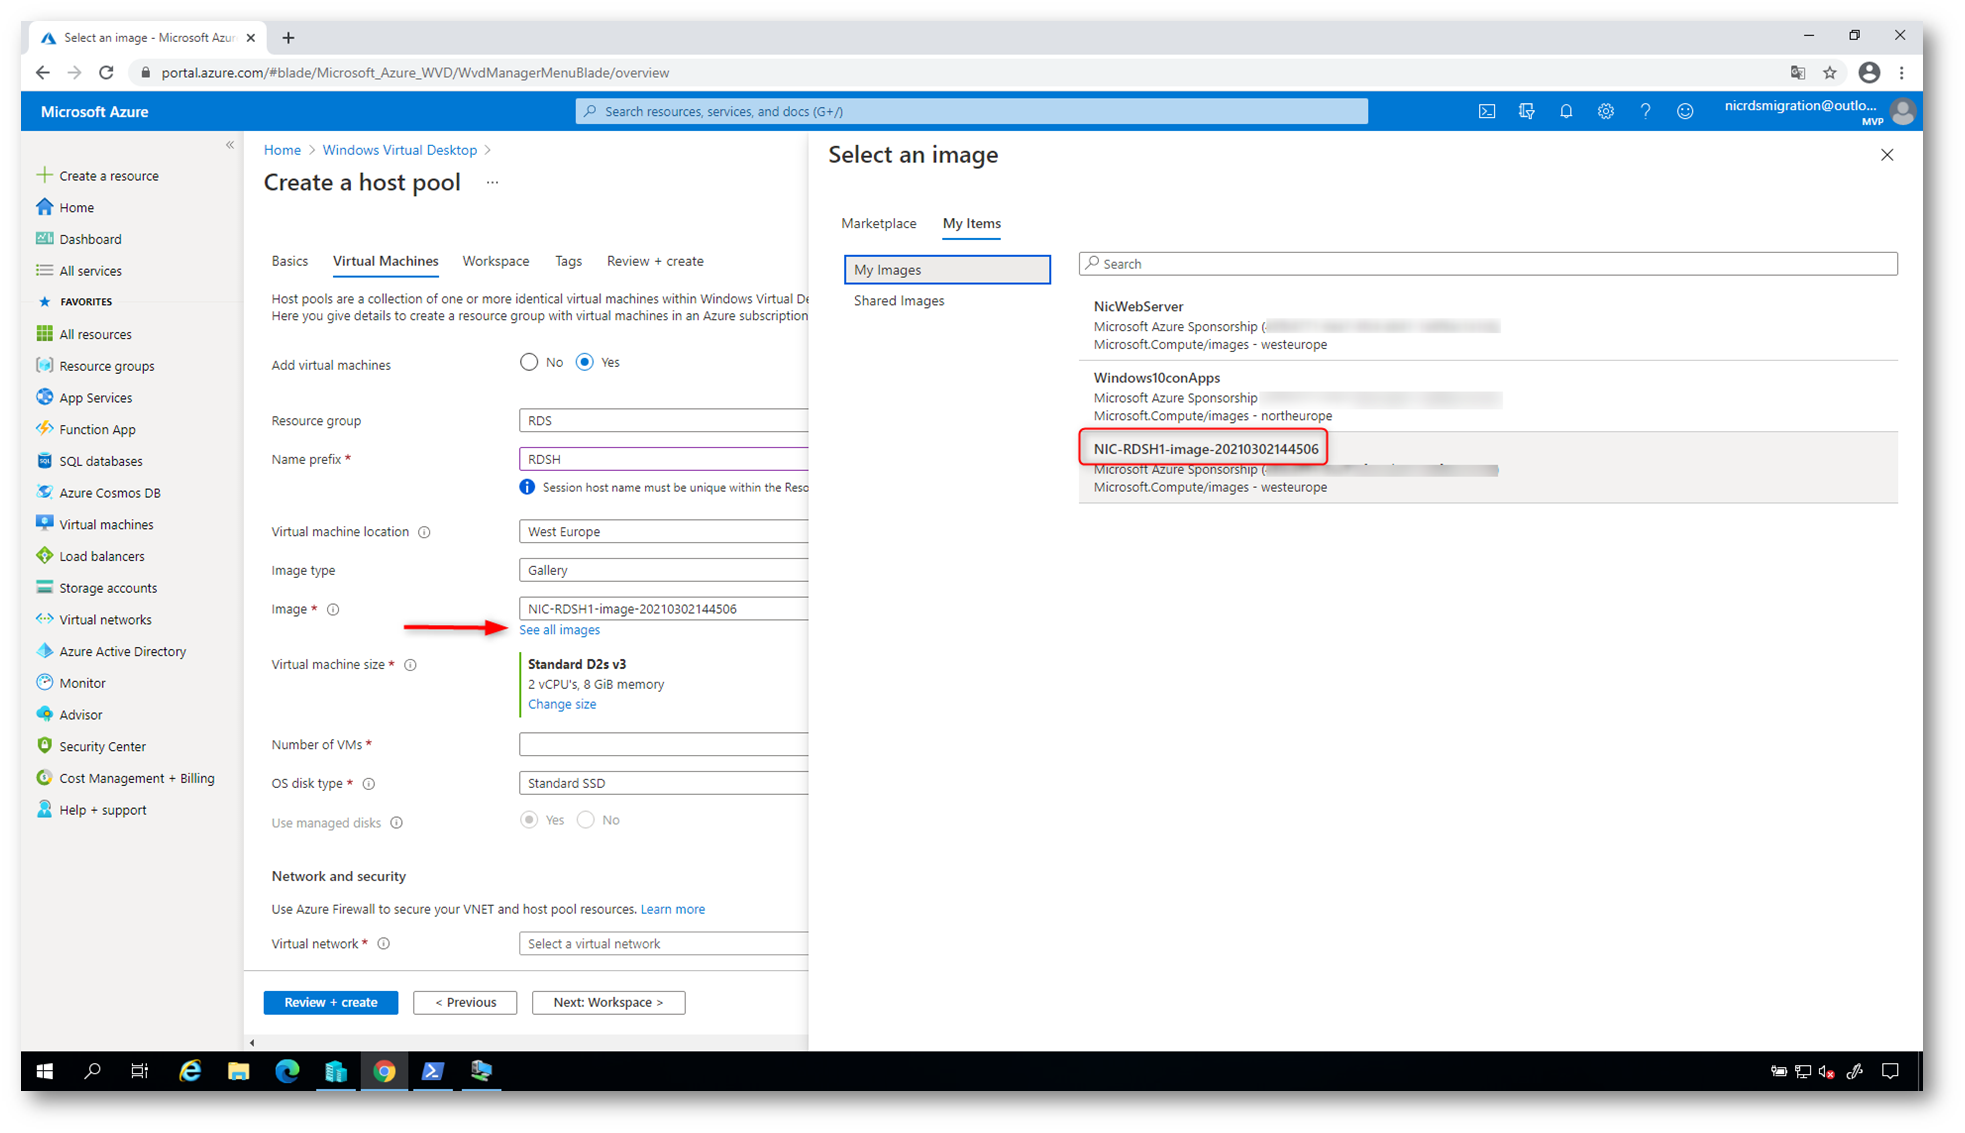Click Next: Workspace button

608,1002
